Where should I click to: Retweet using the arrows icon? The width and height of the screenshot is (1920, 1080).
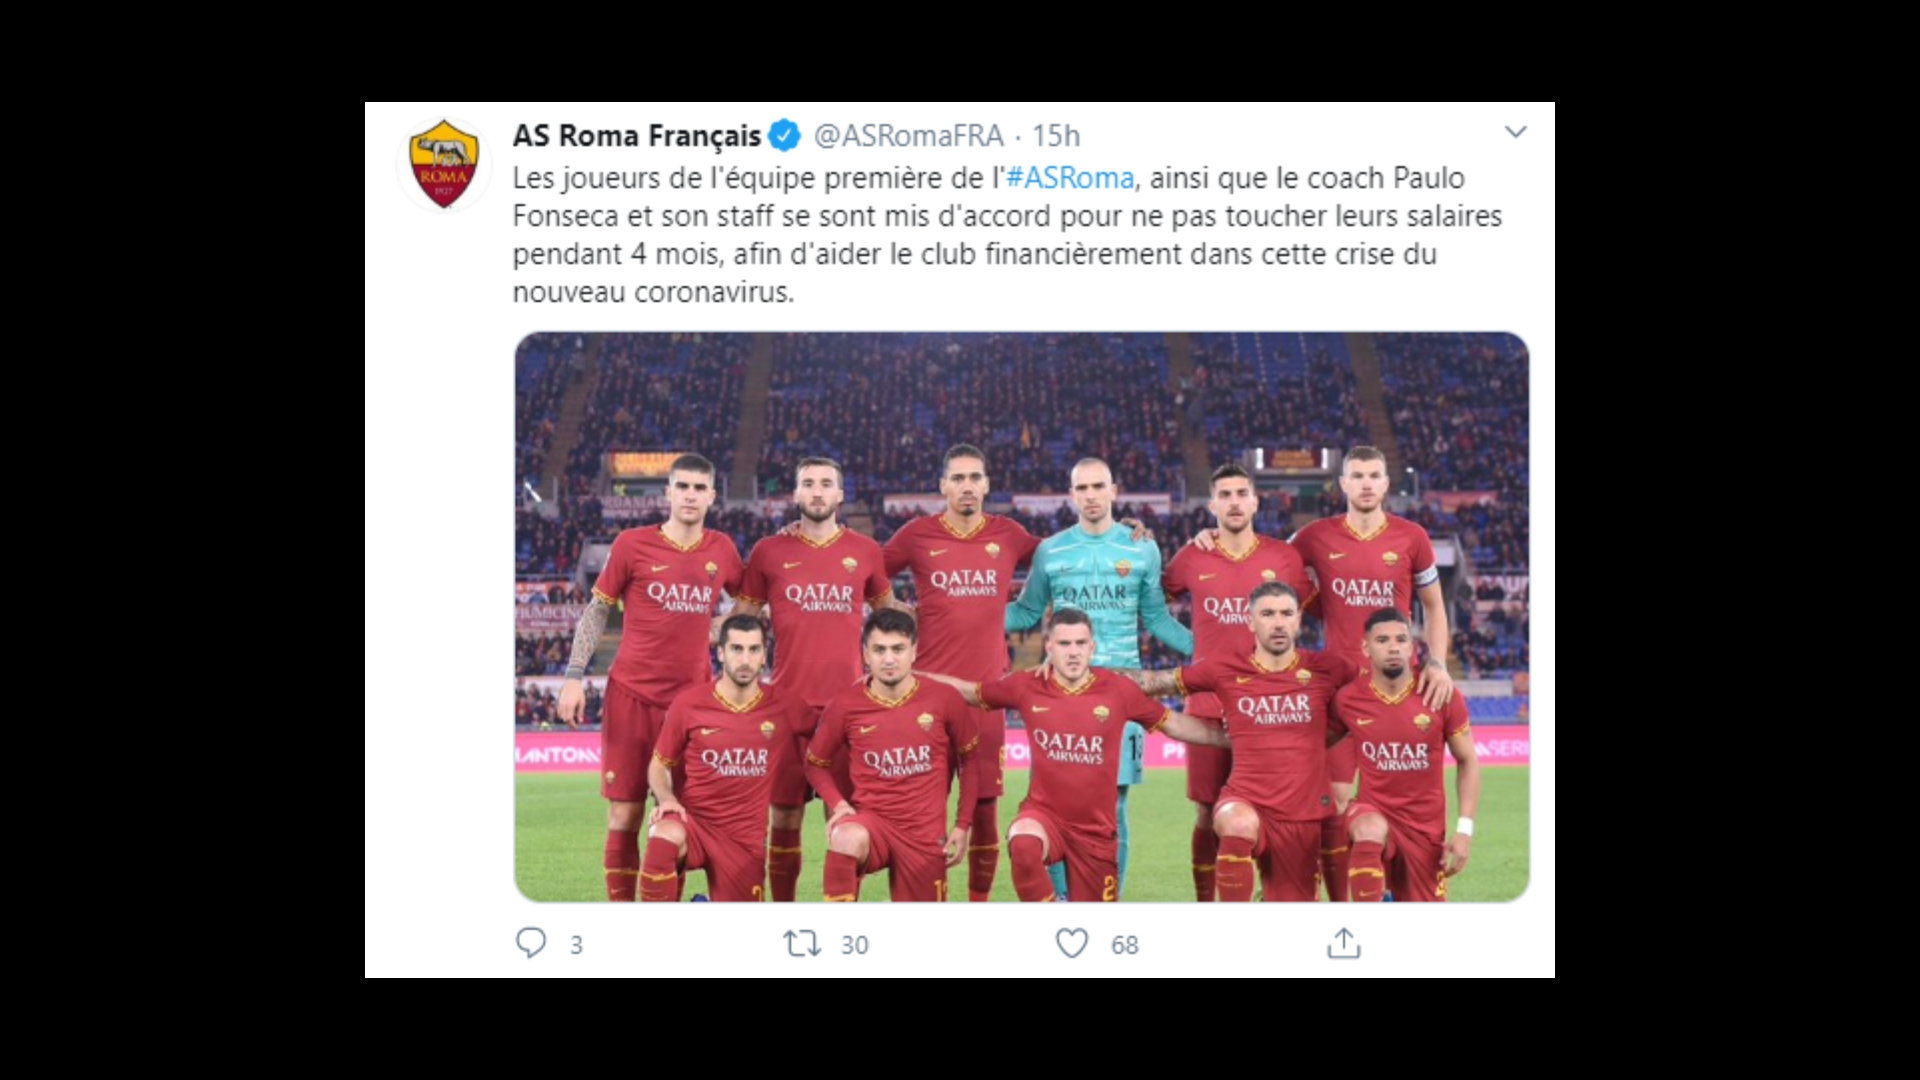(802, 943)
